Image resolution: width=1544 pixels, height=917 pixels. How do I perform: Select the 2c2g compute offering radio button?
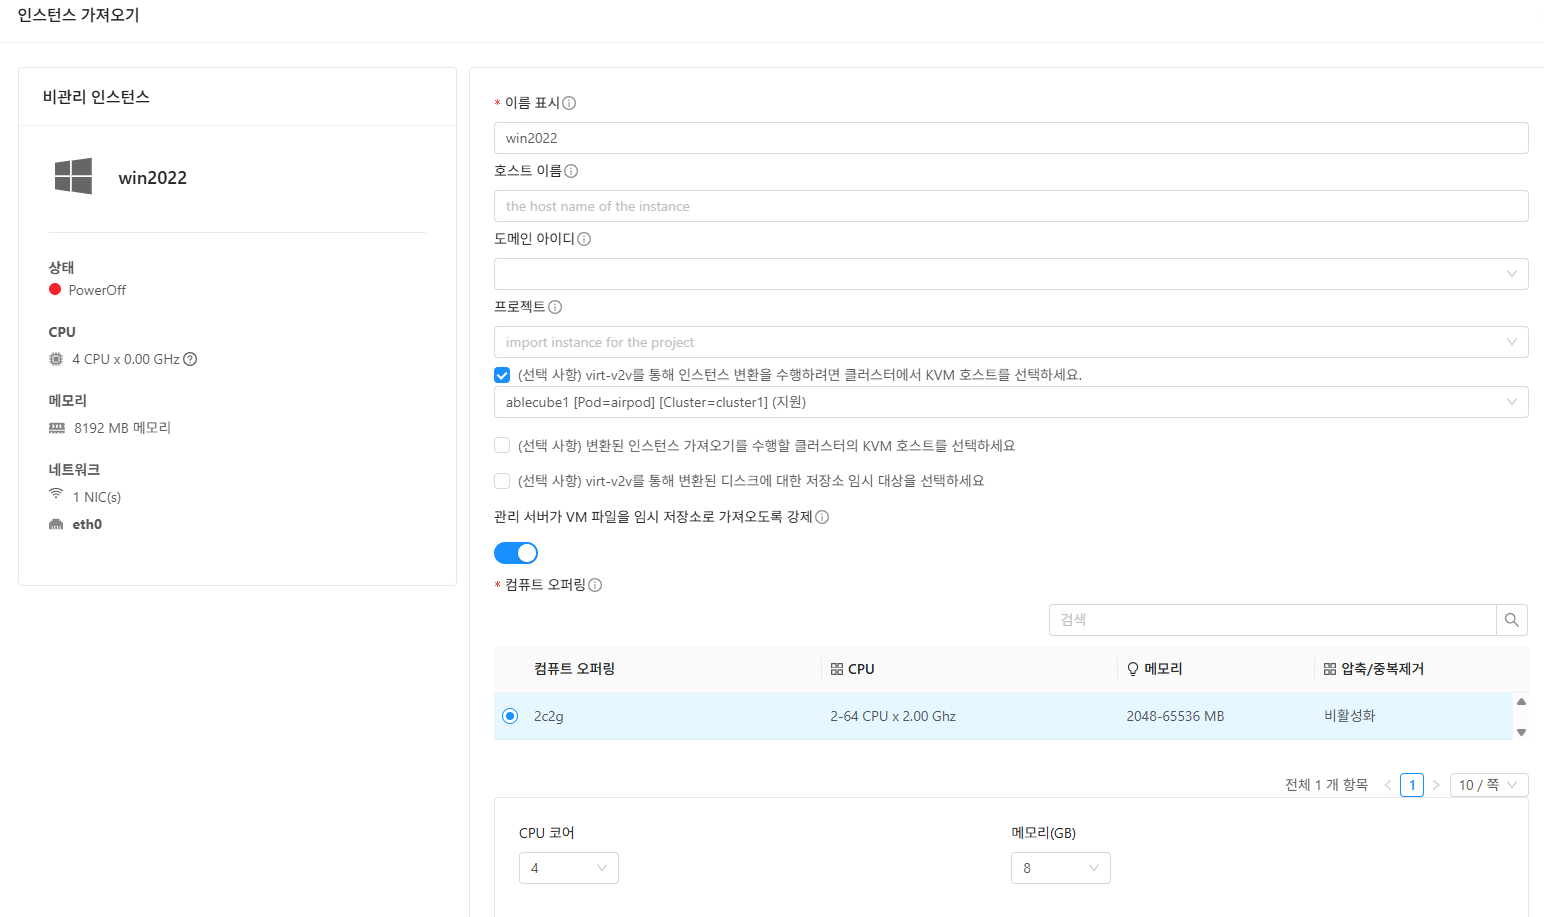tap(510, 716)
